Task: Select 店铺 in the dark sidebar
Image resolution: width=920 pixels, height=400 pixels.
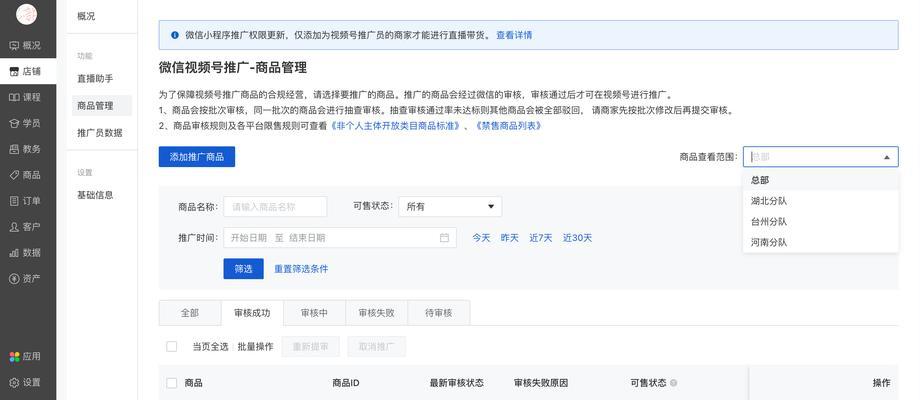Action: coord(28,72)
